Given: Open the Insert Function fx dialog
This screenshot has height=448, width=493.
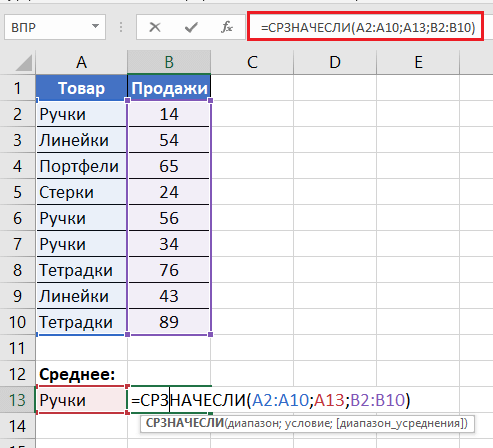Looking at the screenshot, I should [x=227, y=27].
